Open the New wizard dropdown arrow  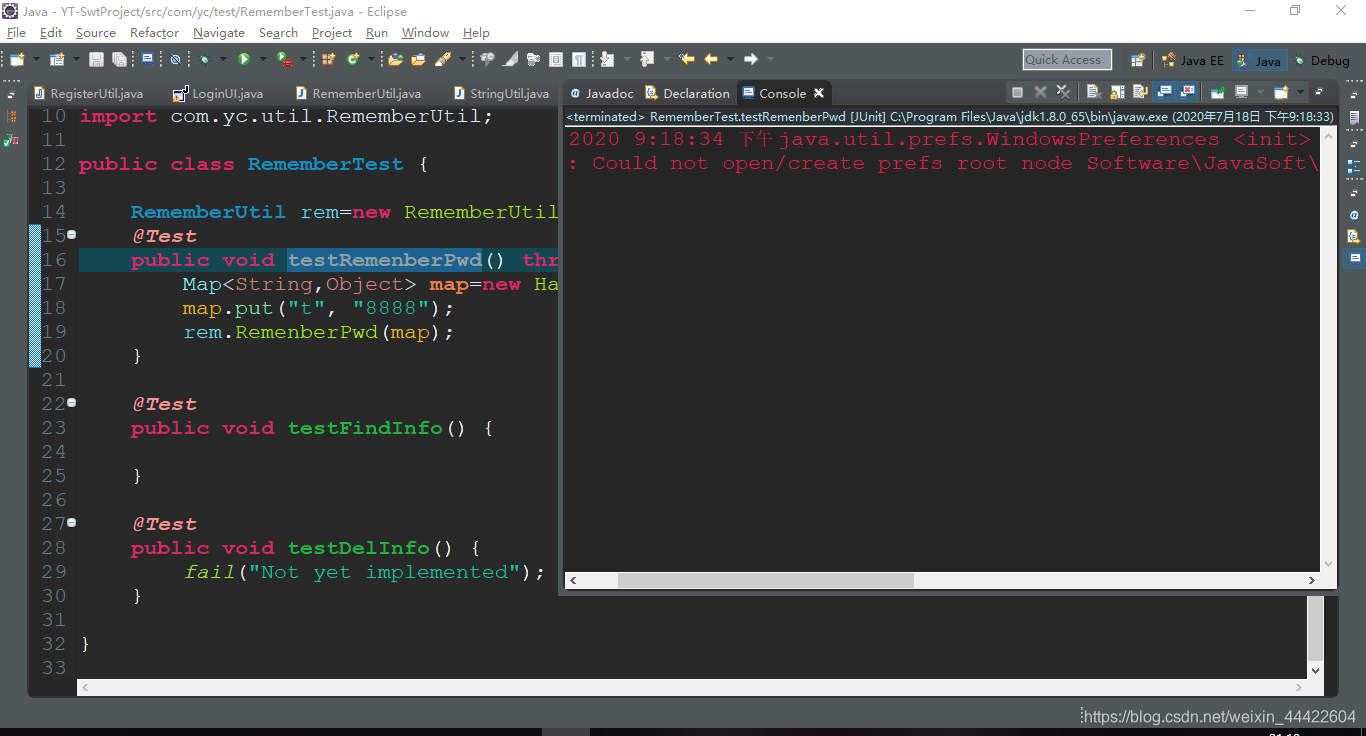pos(36,59)
